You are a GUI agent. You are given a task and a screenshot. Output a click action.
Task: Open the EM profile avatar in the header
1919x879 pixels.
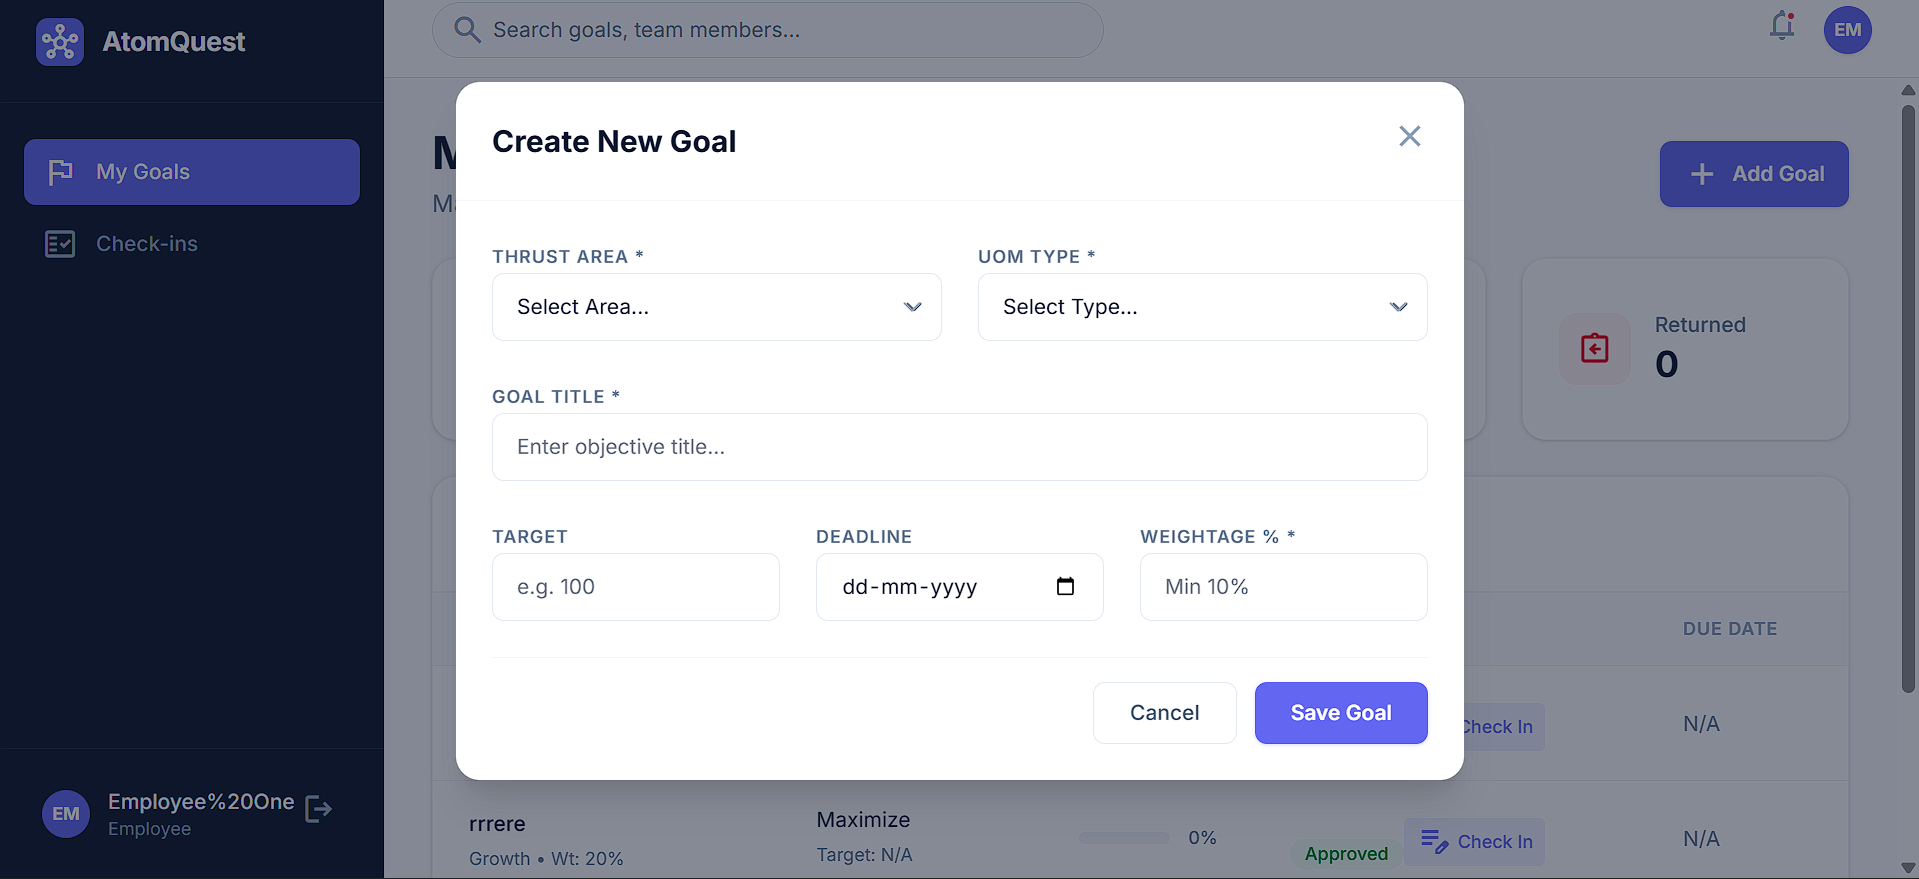pyautogui.click(x=1848, y=30)
